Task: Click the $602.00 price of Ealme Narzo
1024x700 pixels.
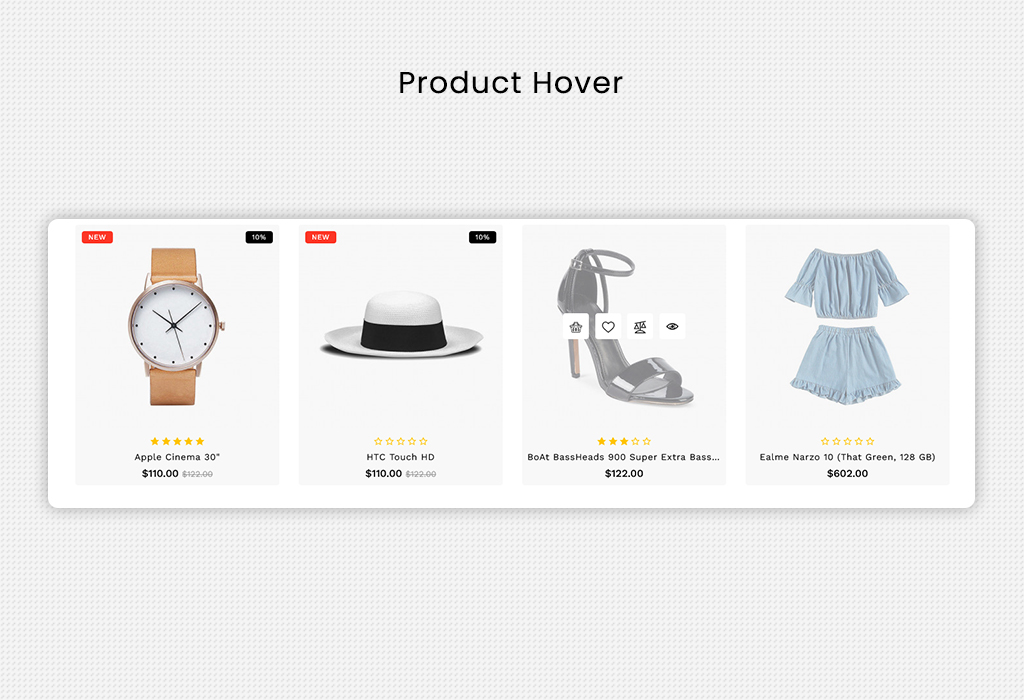Action: [x=847, y=473]
